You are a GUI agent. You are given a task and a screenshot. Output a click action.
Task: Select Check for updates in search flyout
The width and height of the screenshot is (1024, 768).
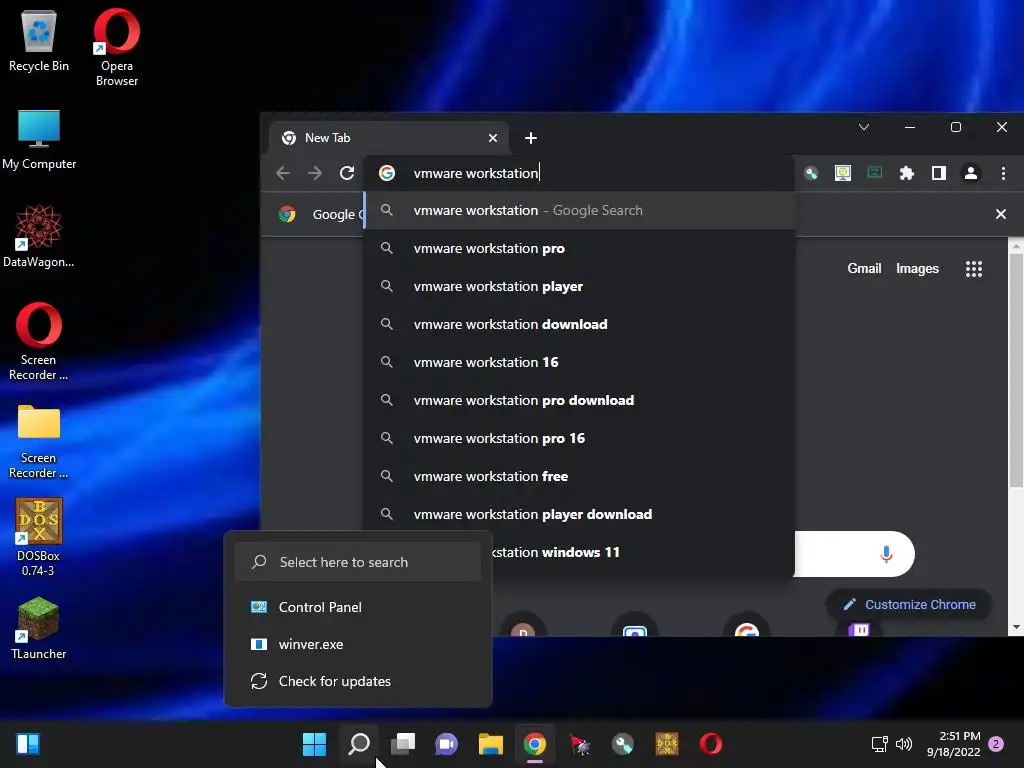358,681
